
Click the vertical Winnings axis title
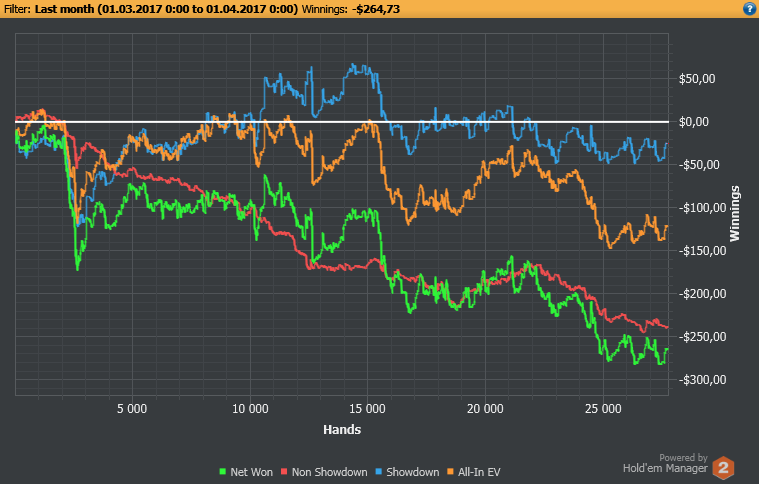click(x=735, y=213)
